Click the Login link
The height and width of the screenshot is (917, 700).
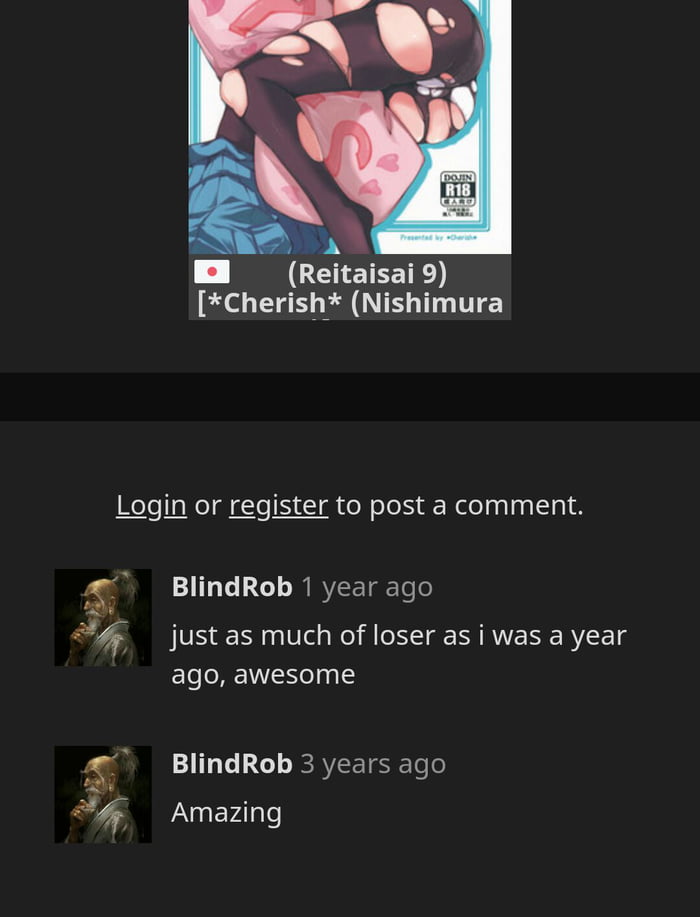(x=151, y=505)
